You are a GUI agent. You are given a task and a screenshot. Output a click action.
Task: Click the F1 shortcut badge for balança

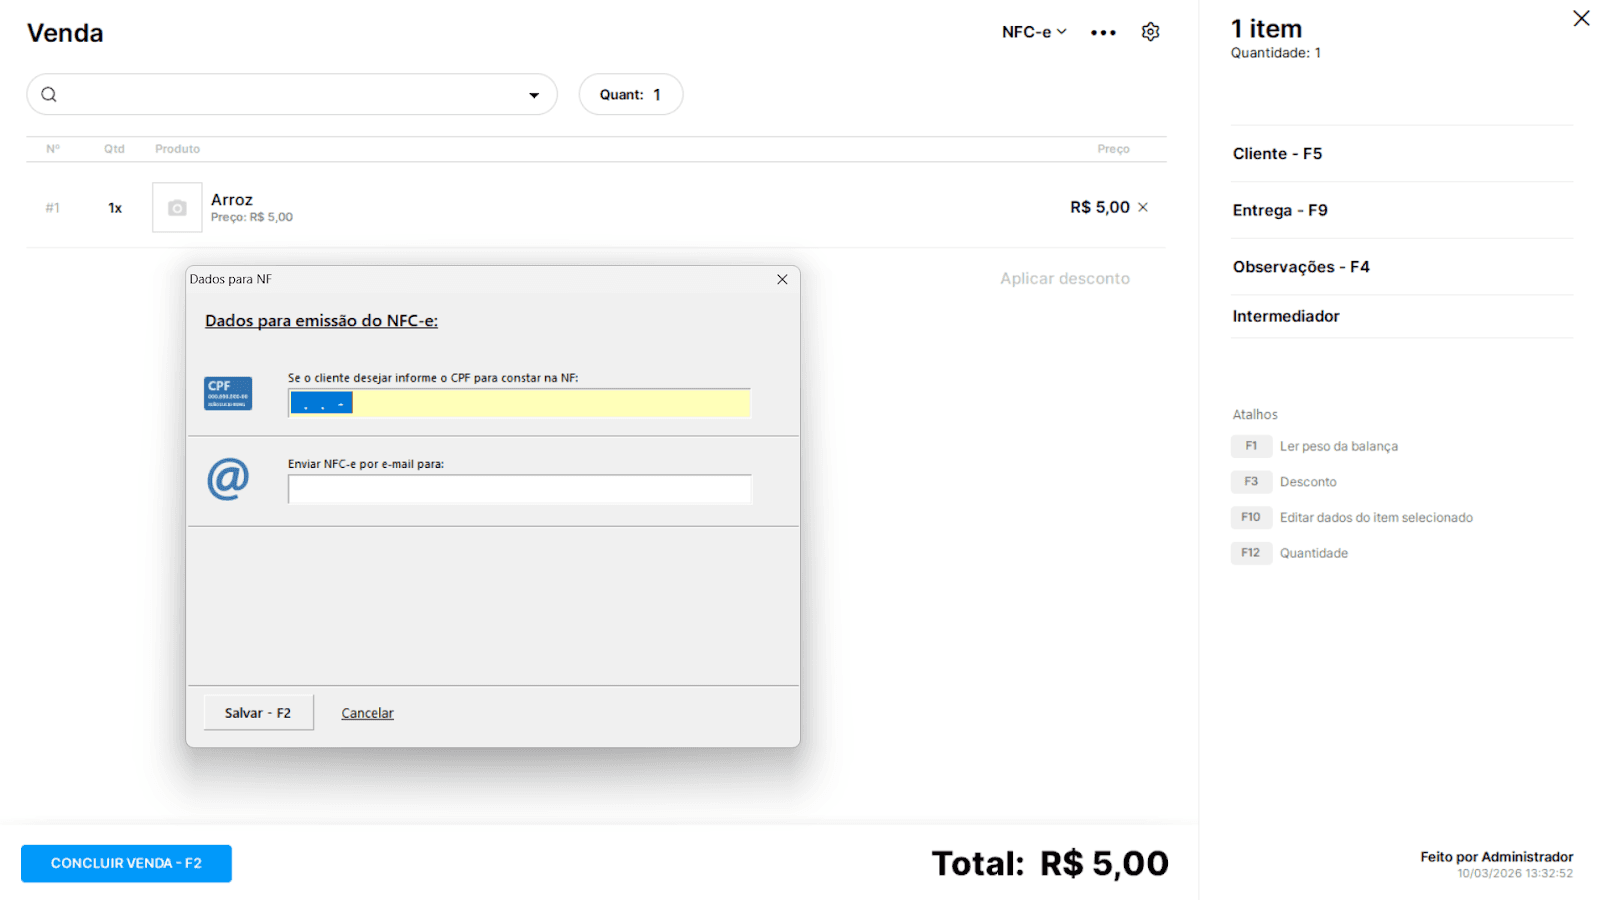[x=1251, y=446]
